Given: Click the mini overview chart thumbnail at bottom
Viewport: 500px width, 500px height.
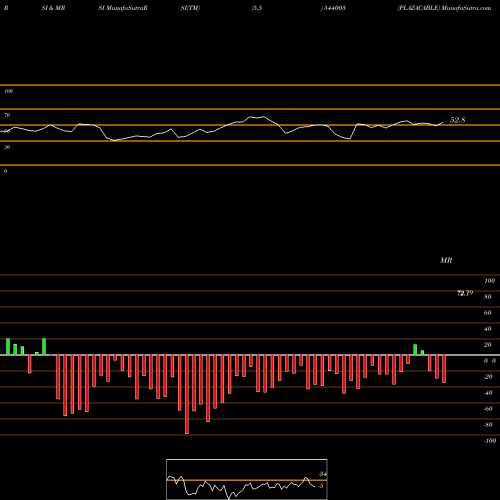Looking at the screenshot, I should click(x=247, y=479).
